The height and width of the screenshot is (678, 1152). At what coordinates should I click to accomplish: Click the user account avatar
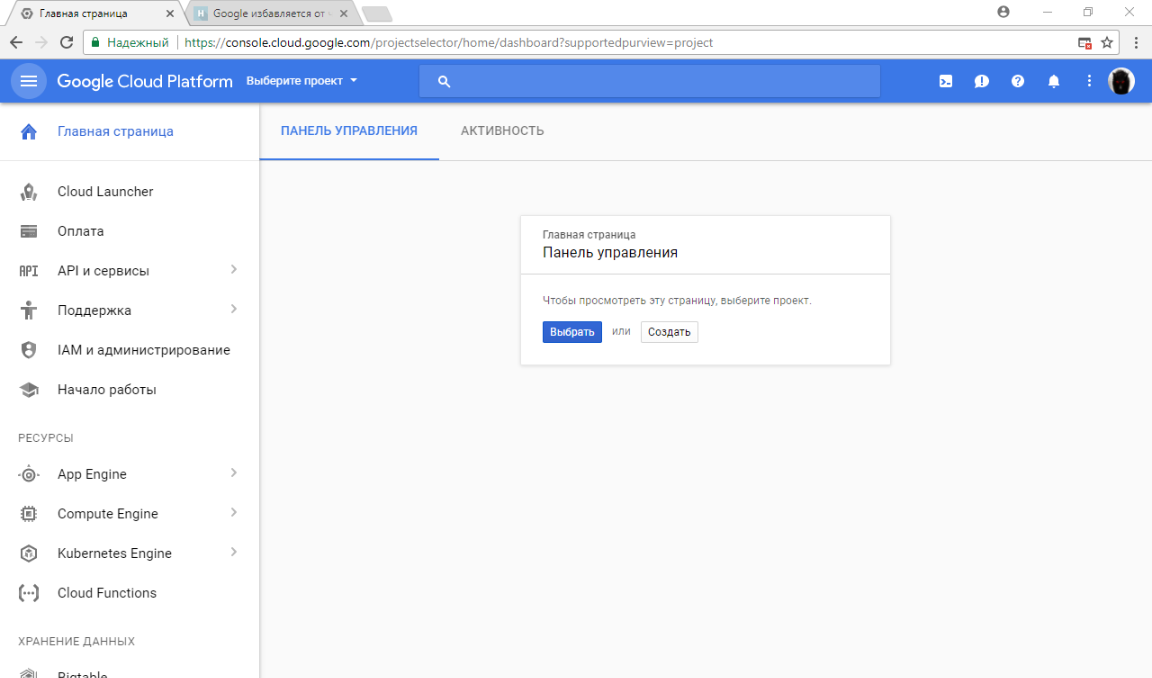click(1121, 82)
